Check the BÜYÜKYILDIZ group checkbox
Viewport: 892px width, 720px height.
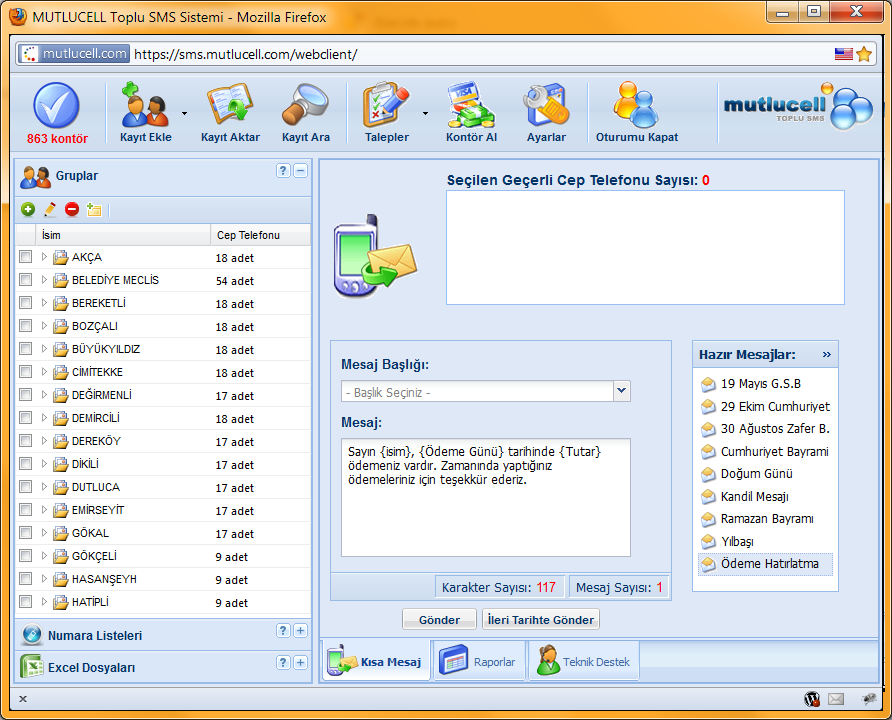[26, 349]
